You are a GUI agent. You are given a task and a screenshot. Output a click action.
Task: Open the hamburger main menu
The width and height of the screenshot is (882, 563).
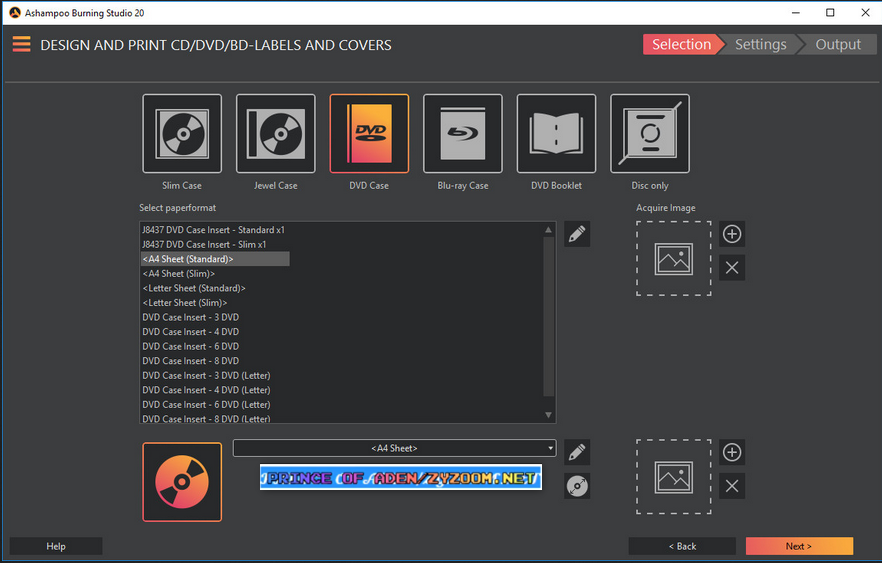click(x=21, y=44)
